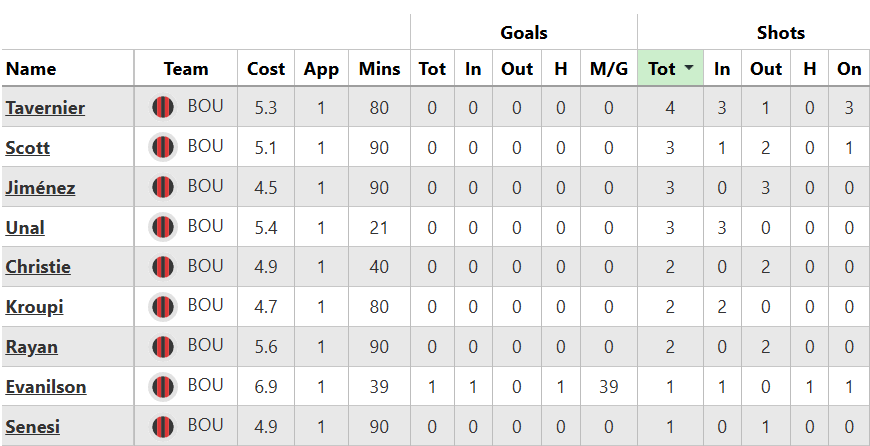The image size is (870, 446).
Task: Sort the table by Cost column
Action: coord(266,69)
